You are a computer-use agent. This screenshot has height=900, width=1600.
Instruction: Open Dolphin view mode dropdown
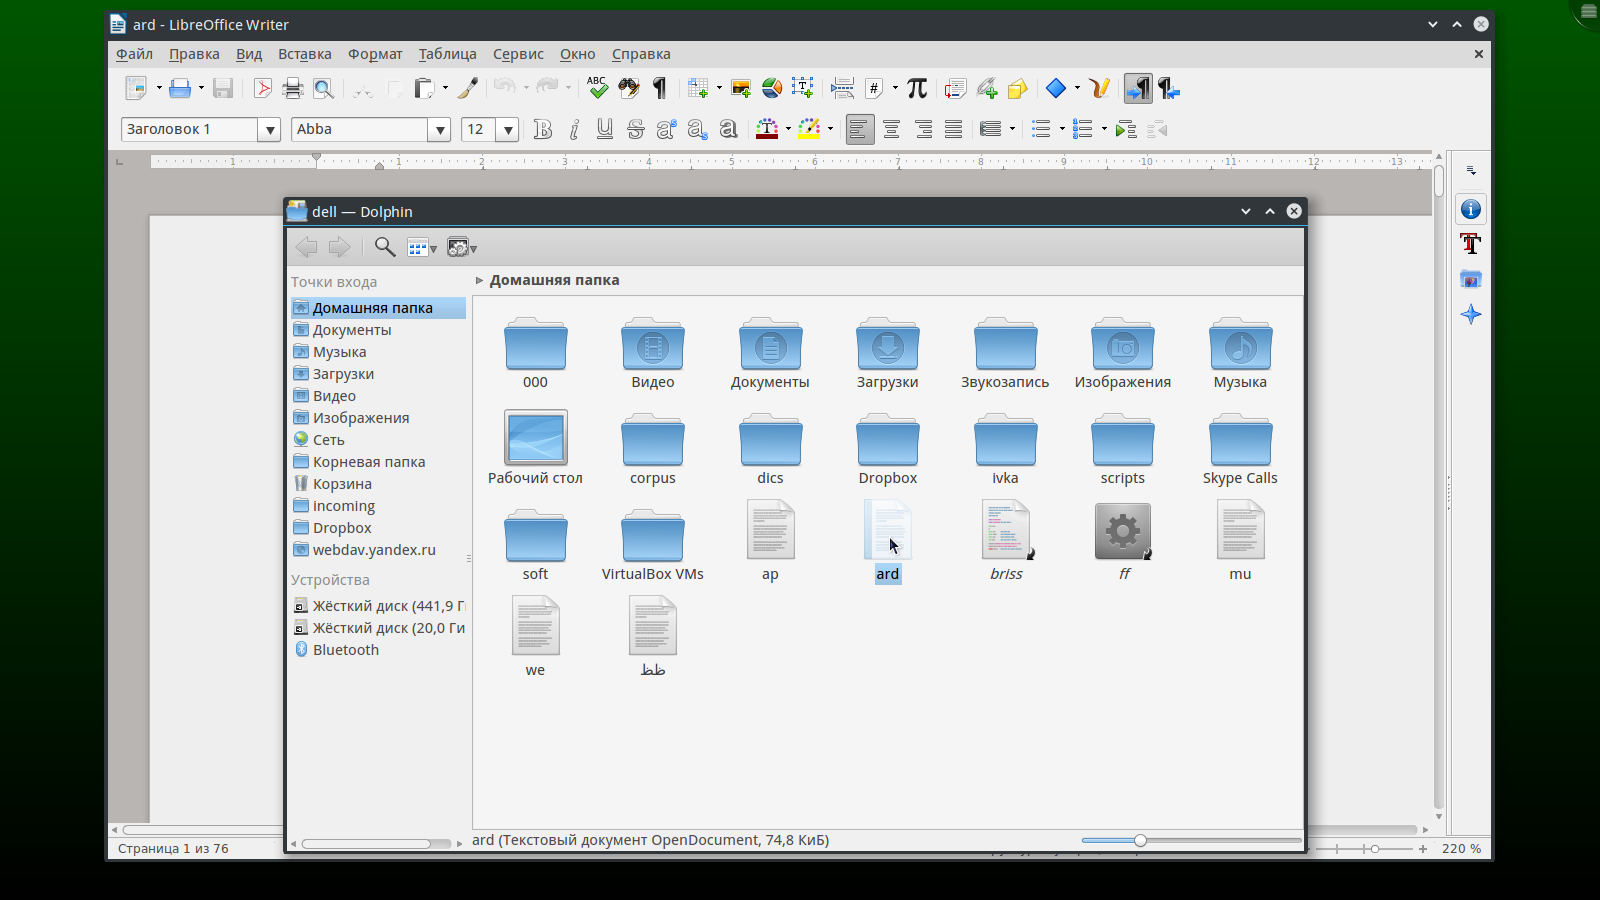(x=422, y=248)
